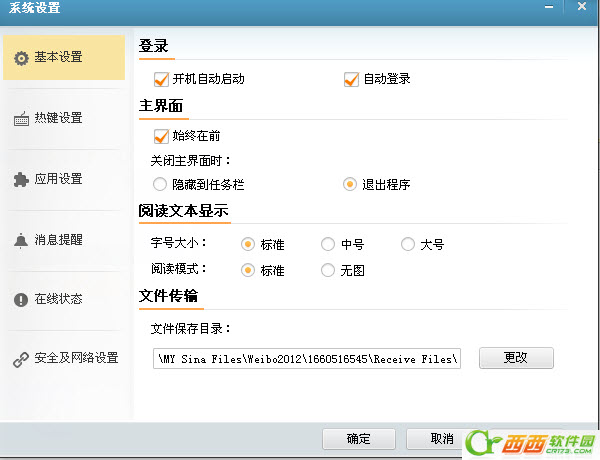Click the puzzle piece icon for 应用设置
The image size is (600, 460).
tap(21, 179)
